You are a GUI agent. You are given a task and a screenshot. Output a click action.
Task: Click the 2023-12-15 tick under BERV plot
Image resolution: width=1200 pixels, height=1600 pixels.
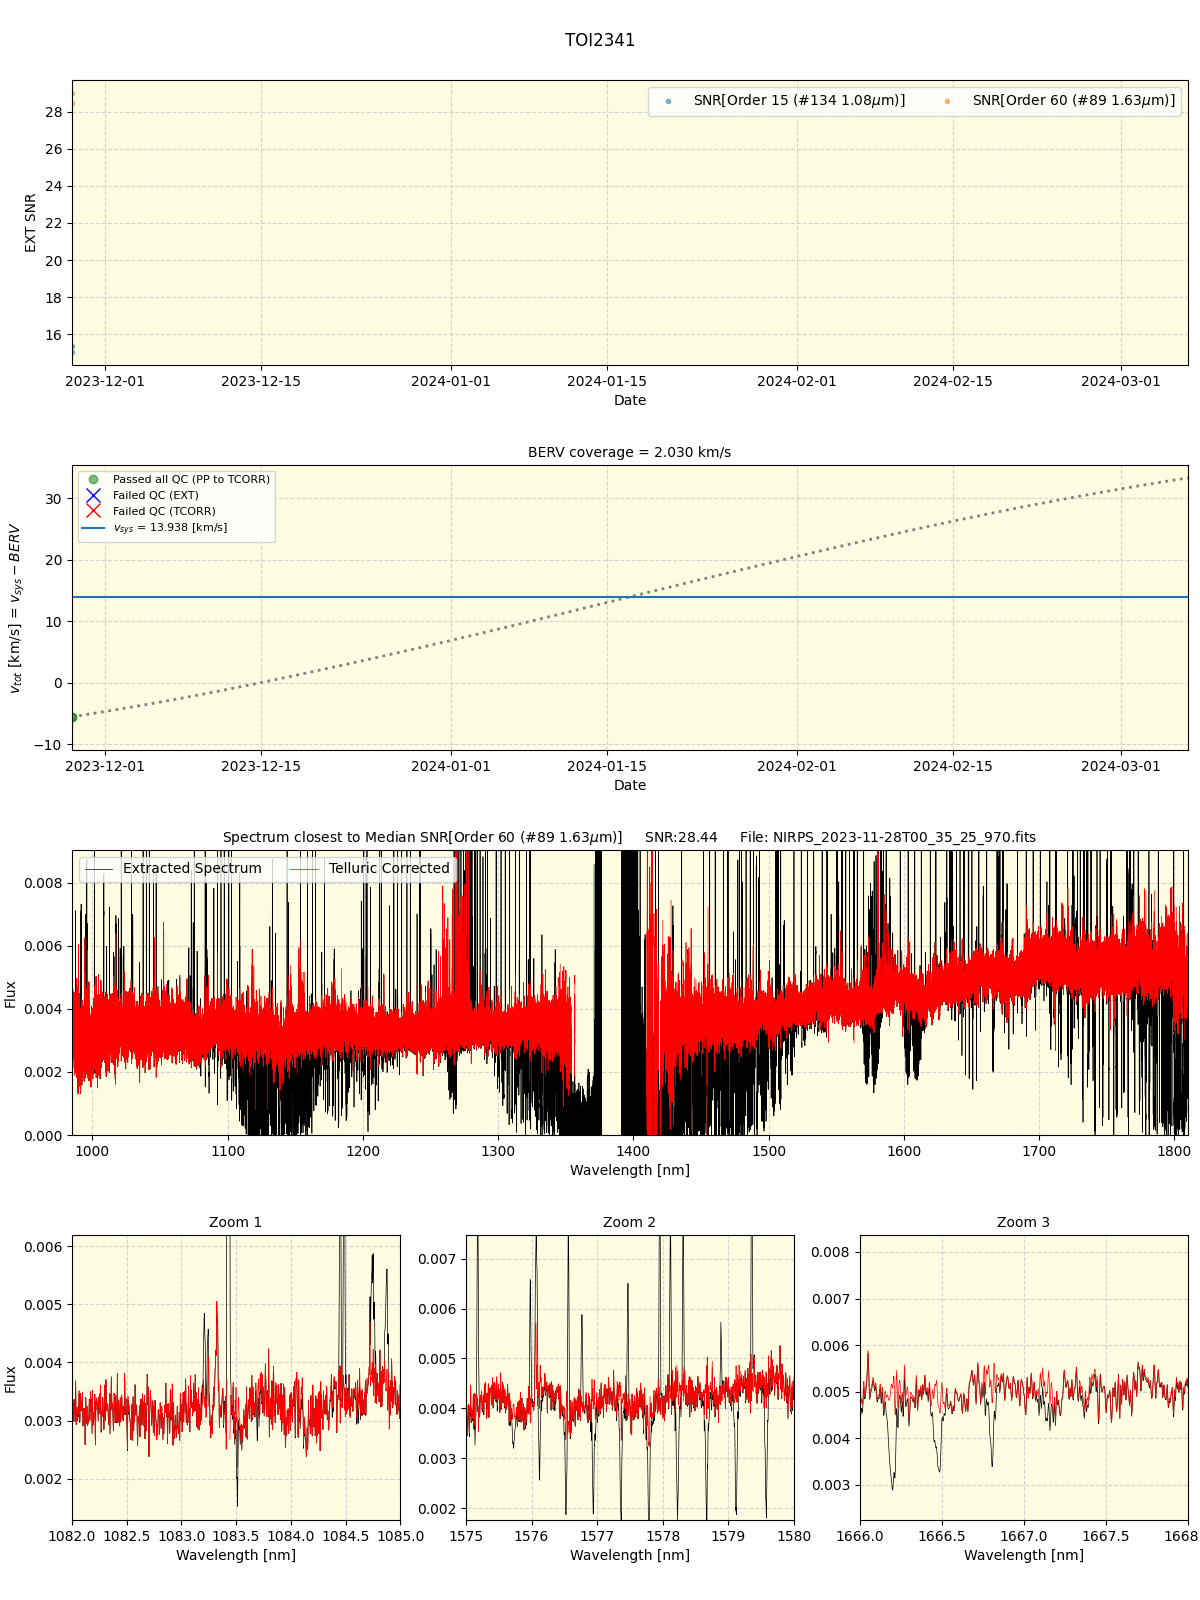261,766
